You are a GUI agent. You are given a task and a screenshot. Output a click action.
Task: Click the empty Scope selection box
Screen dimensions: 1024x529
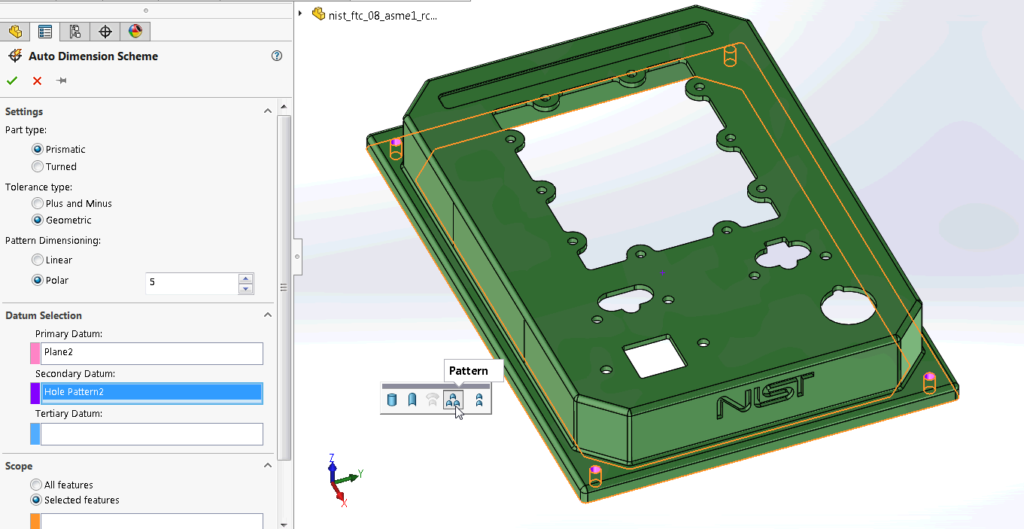[152, 521]
